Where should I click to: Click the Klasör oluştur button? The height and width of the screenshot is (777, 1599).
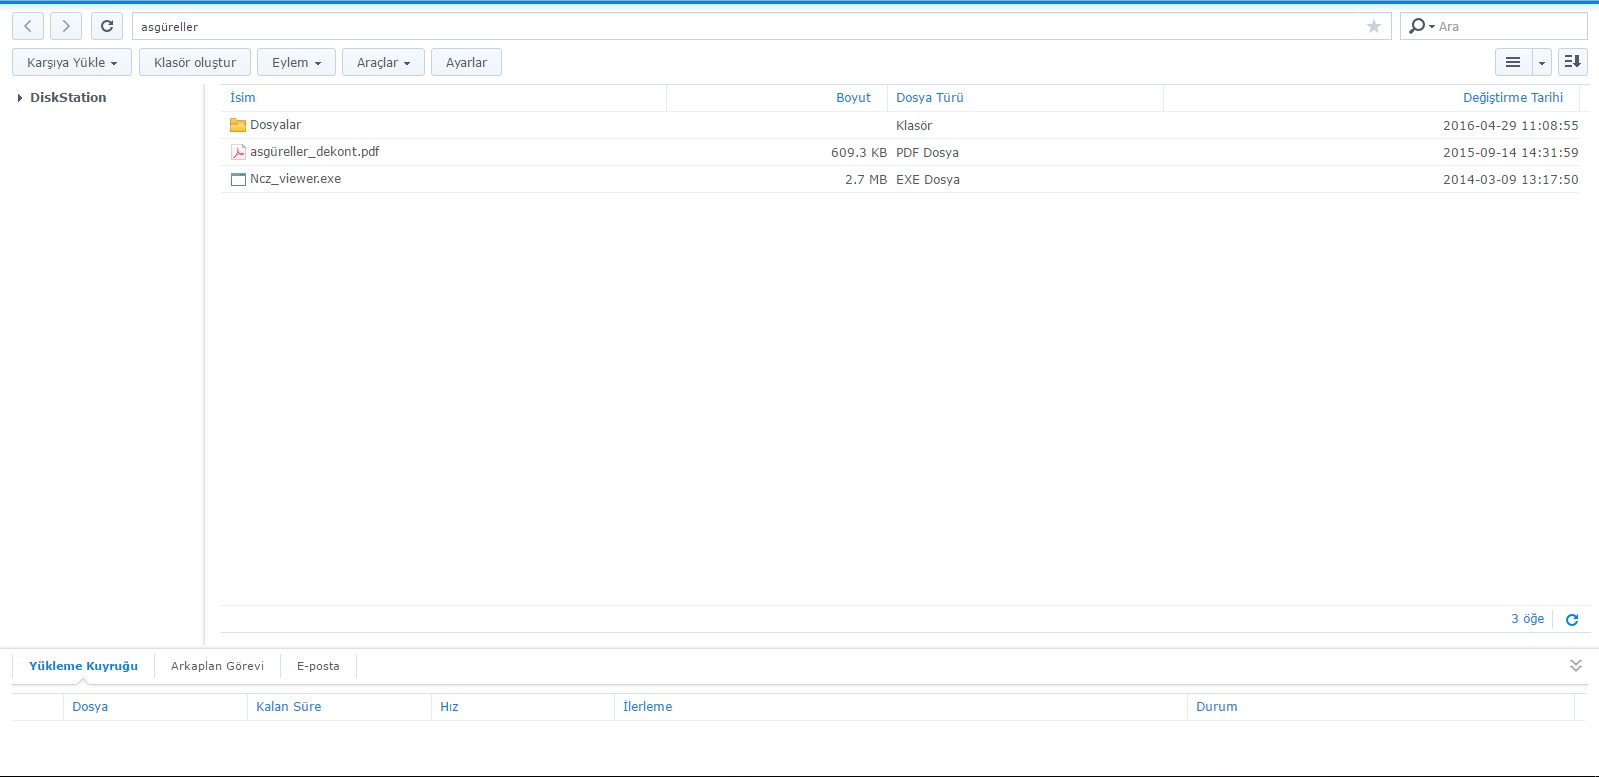point(195,62)
